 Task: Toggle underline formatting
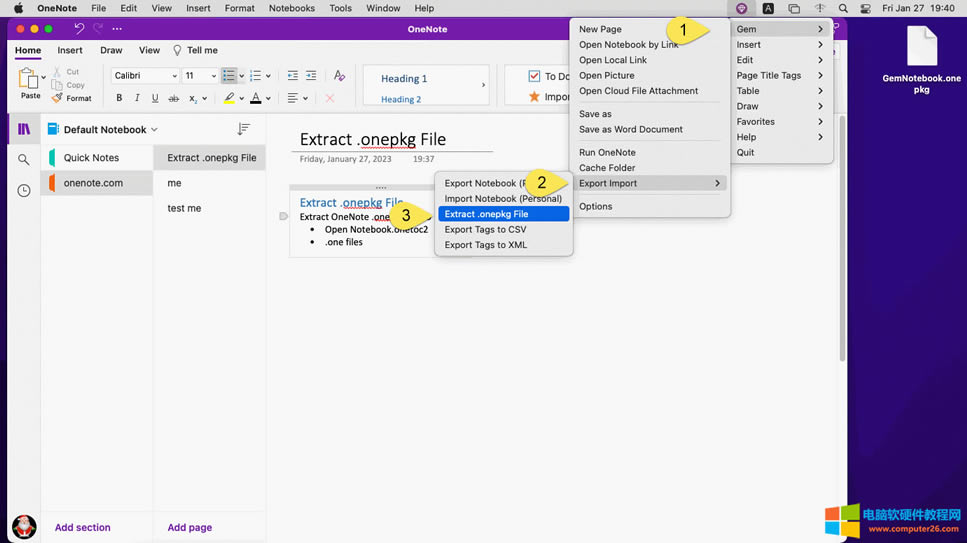pyautogui.click(x=155, y=98)
